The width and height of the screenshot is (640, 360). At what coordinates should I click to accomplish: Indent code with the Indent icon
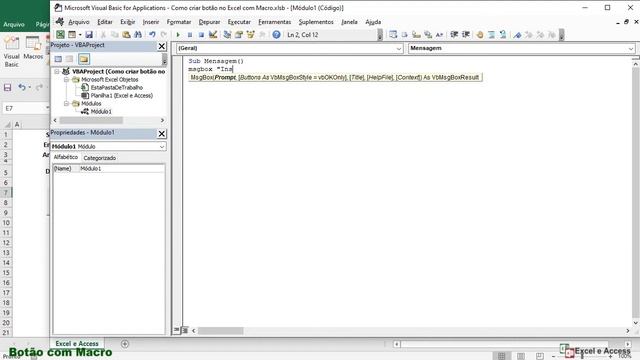pos(454,35)
